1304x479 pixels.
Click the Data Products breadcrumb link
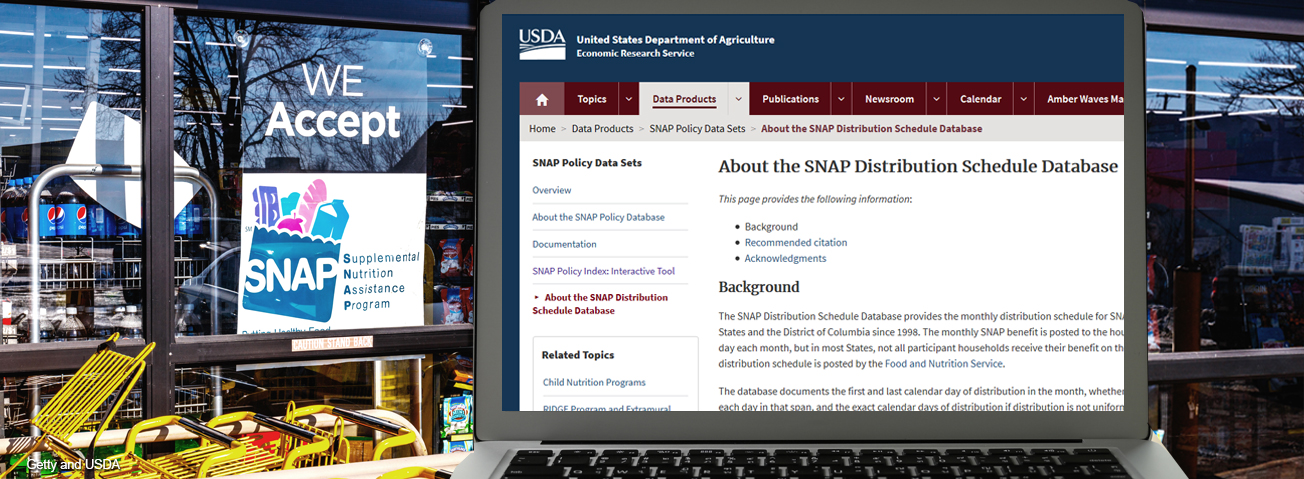pyautogui.click(x=602, y=129)
